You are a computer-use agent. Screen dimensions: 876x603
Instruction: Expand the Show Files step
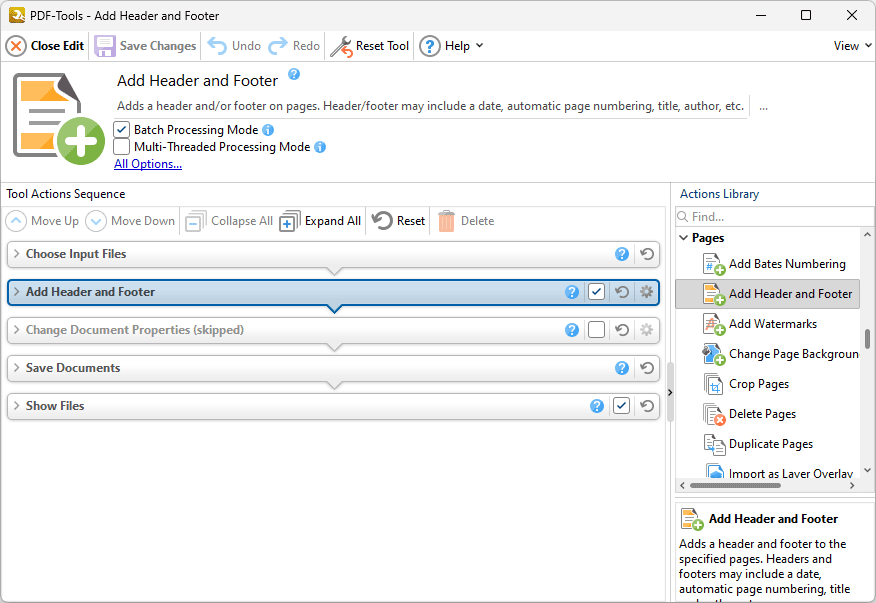[17, 406]
